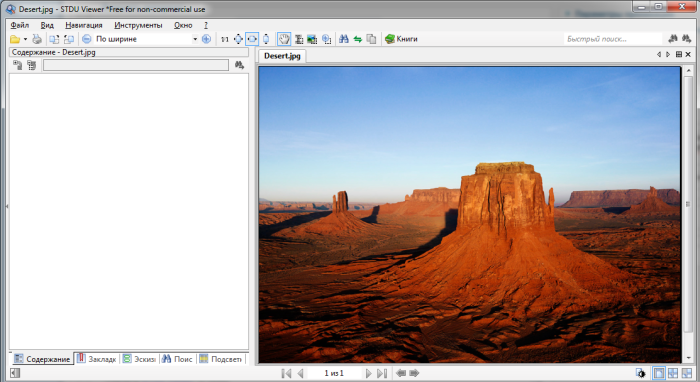Collapse side panel via splitter arrow

[x=7, y=206]
